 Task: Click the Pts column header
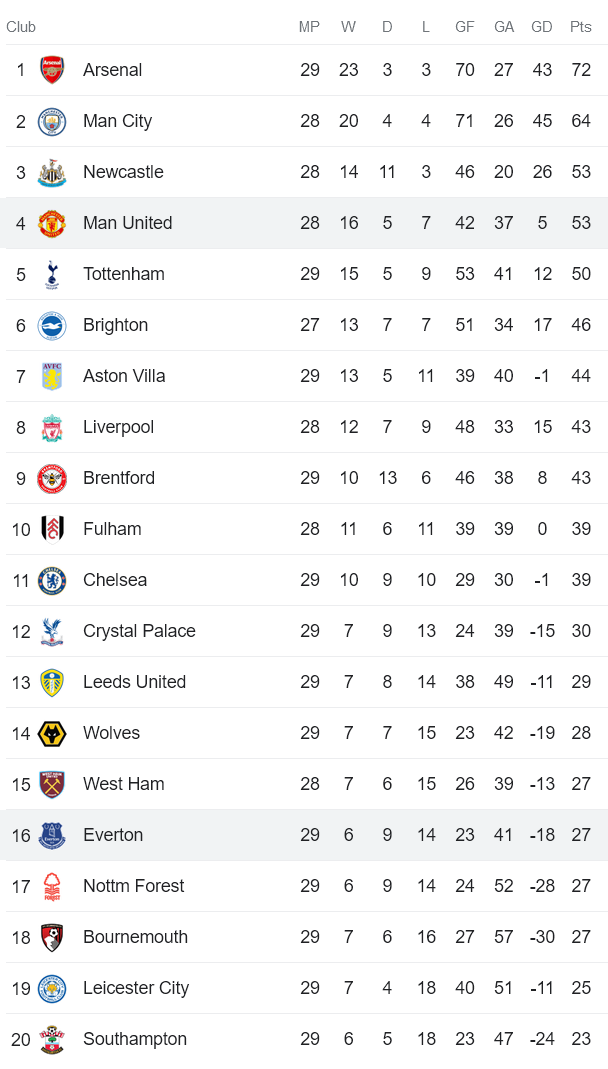coord(581,27)
